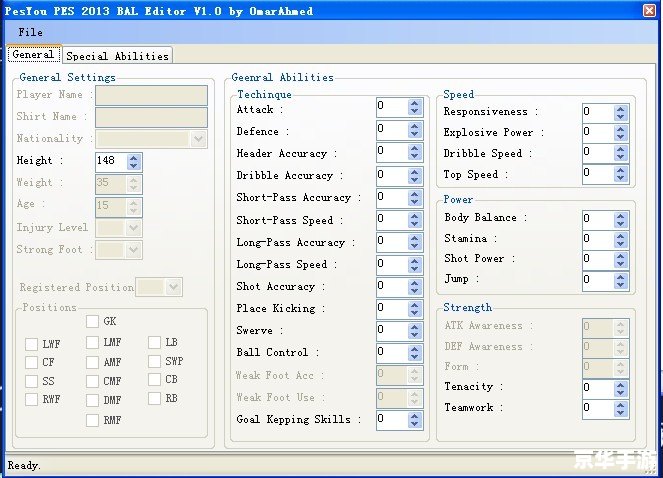Switch to the General tab
Viewport: 663px width, 478px height.
tap(33, 54)
